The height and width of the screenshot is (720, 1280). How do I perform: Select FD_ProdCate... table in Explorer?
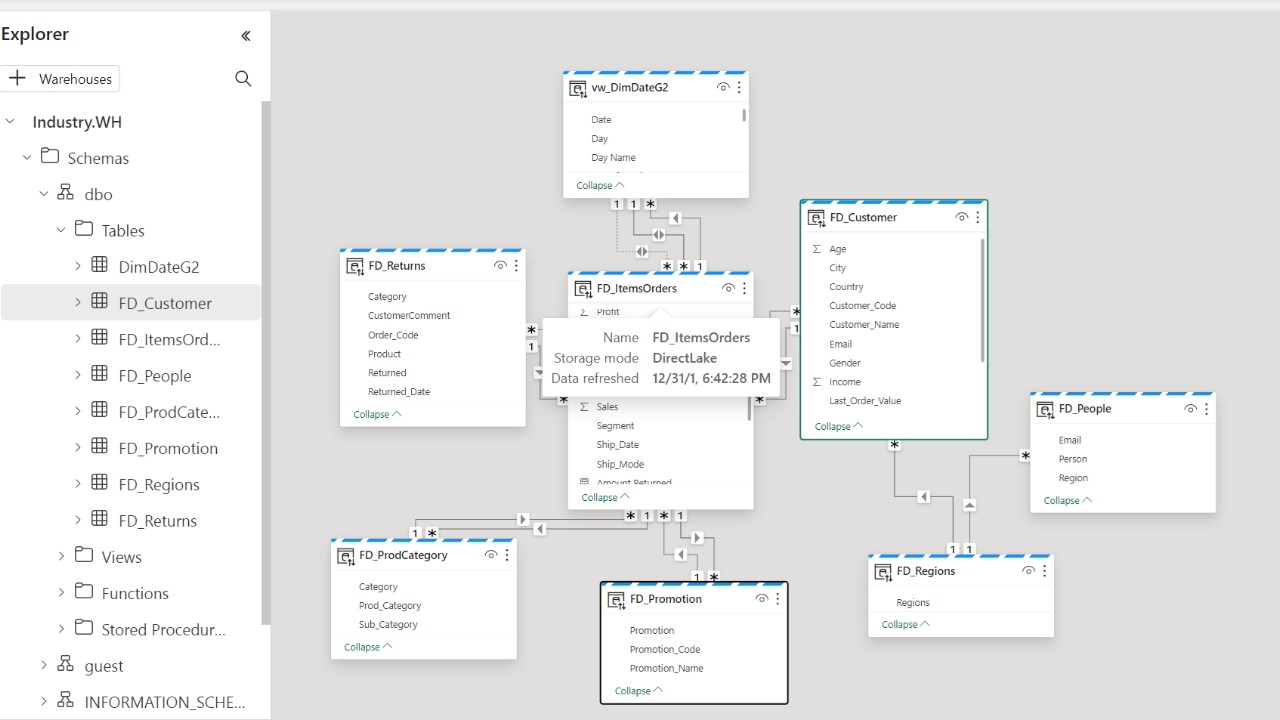coord(169,412)
